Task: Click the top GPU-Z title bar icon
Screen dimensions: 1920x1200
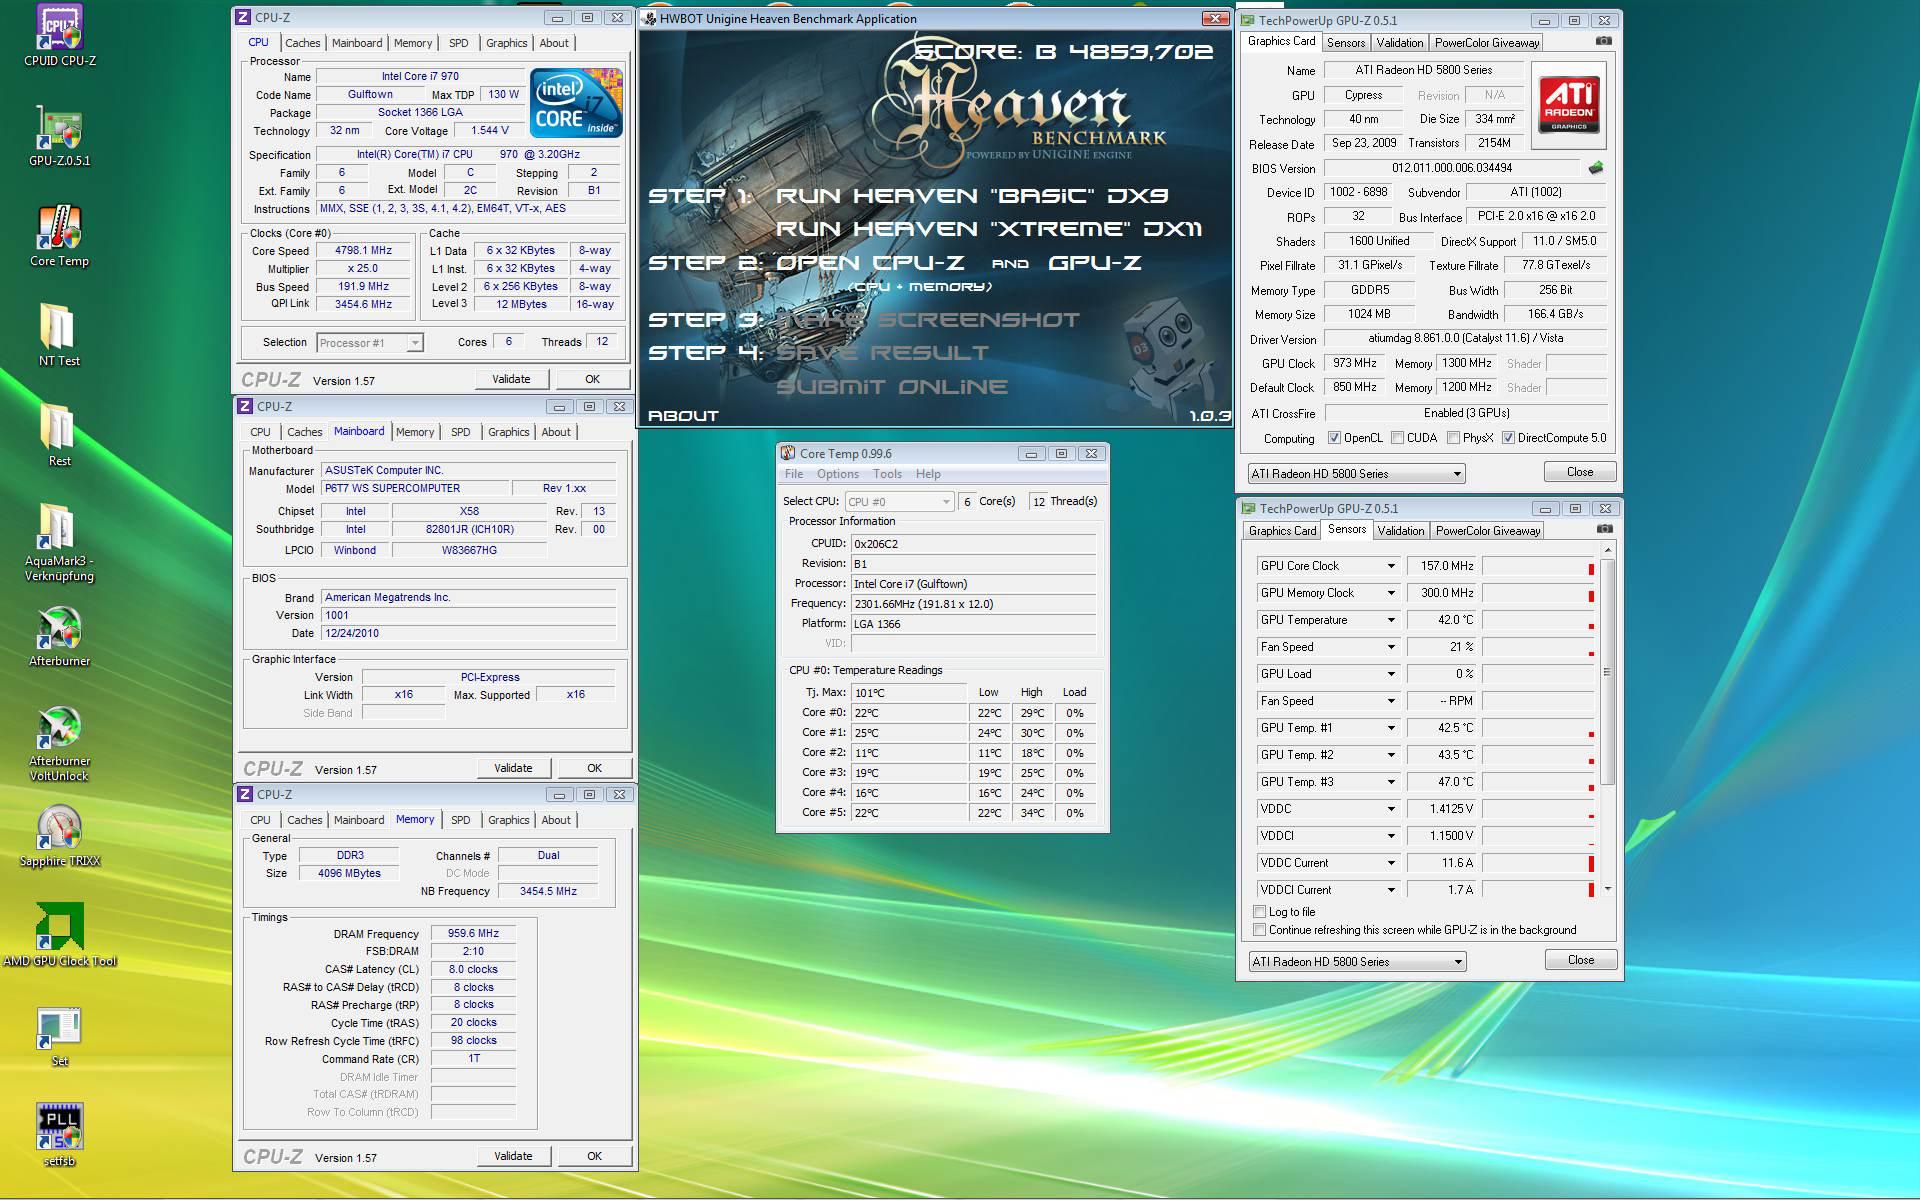Action: [x=1248, y=20]
